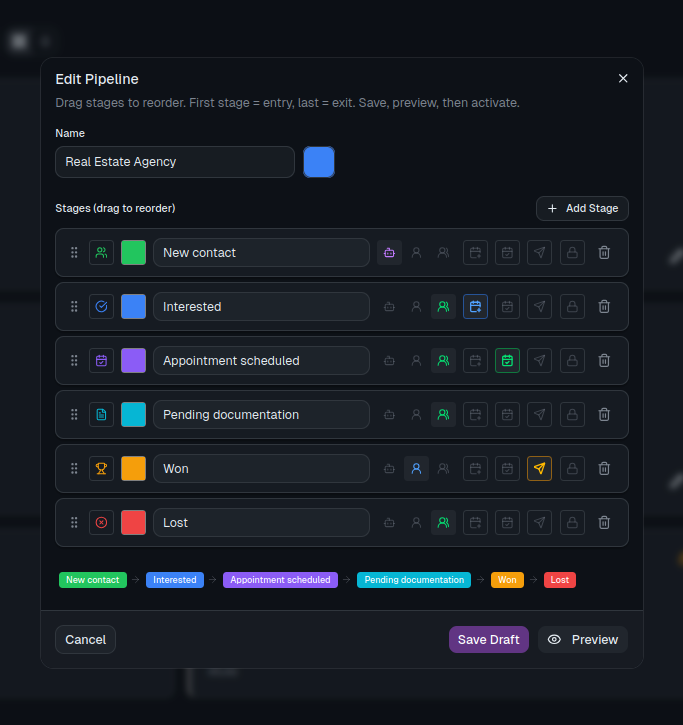Click the bot icon in Won row
The height and width of the screenshot is (725, 683).
coord(389,469)
